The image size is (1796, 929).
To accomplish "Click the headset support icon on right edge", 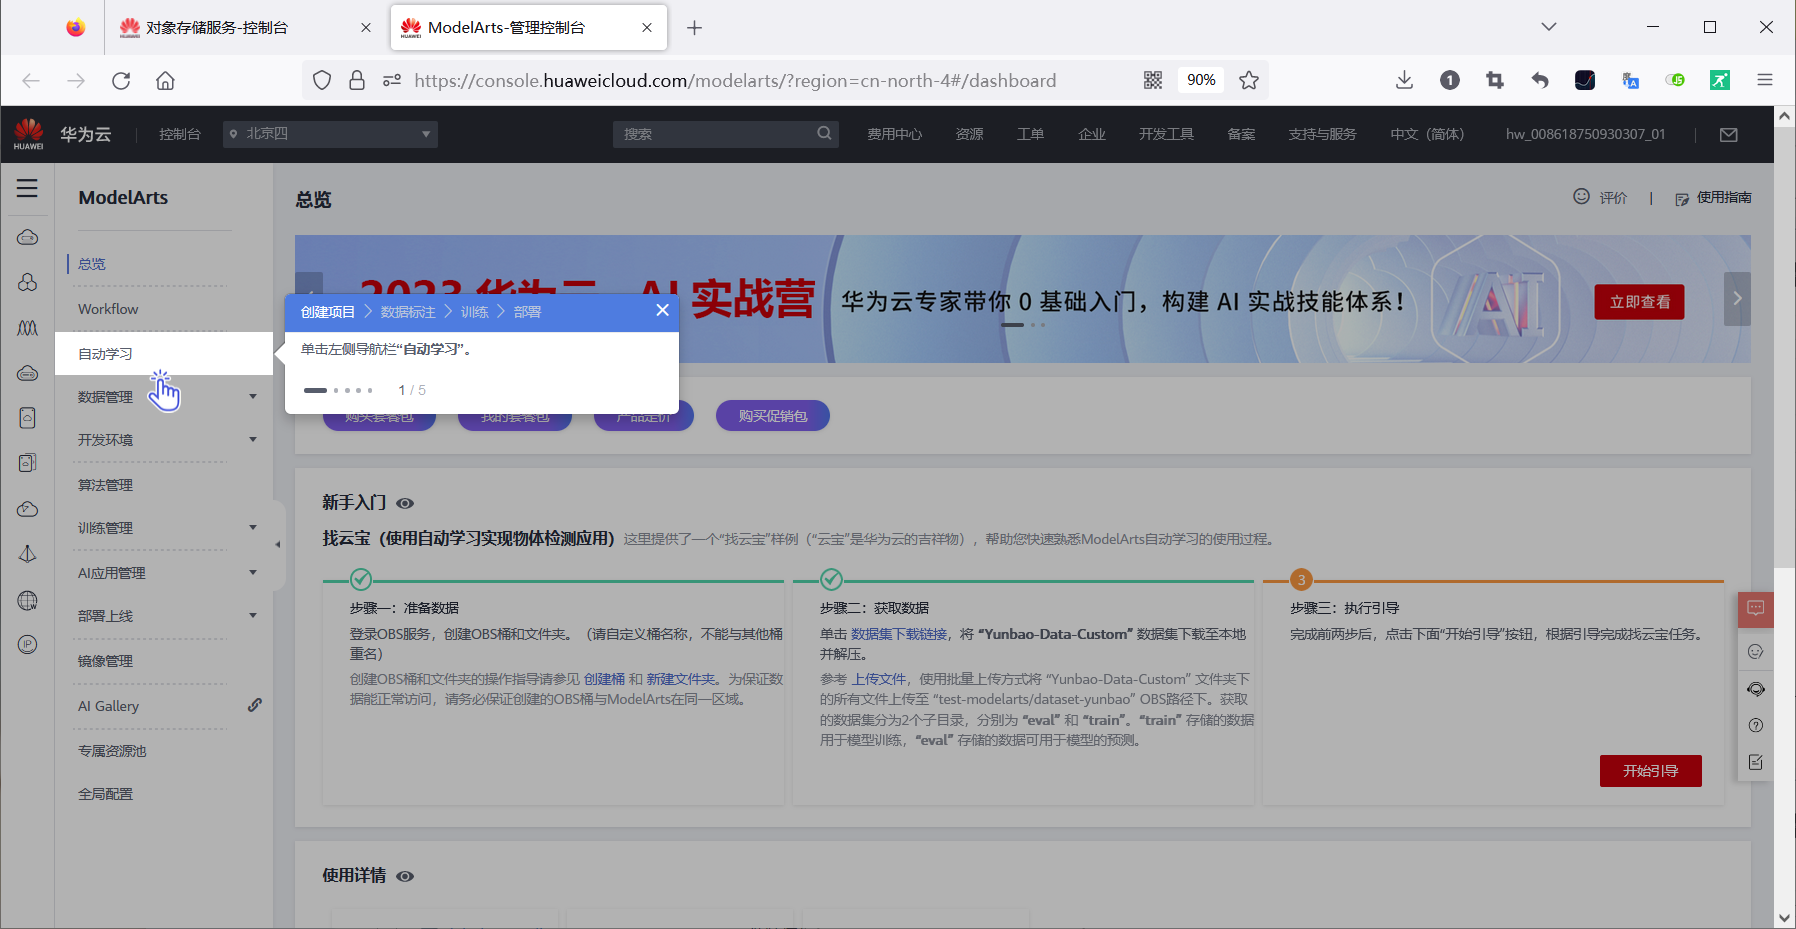I will (x=1755, y=689).
